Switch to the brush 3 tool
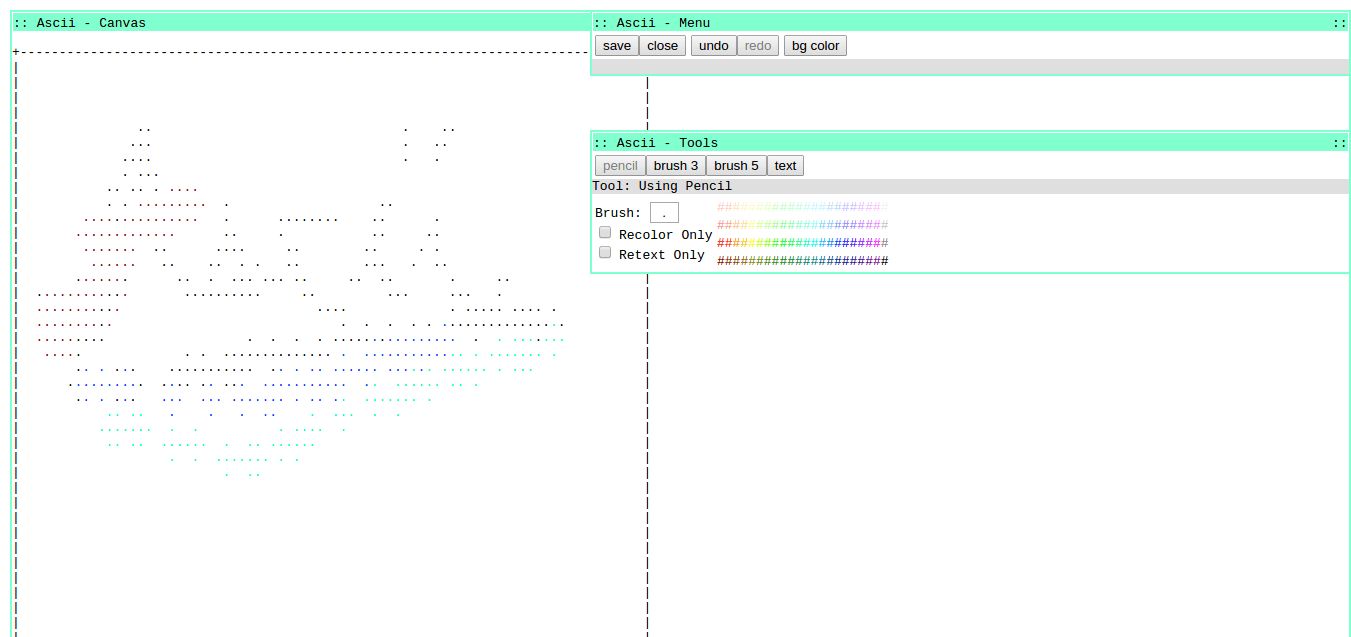 point(675,165)
